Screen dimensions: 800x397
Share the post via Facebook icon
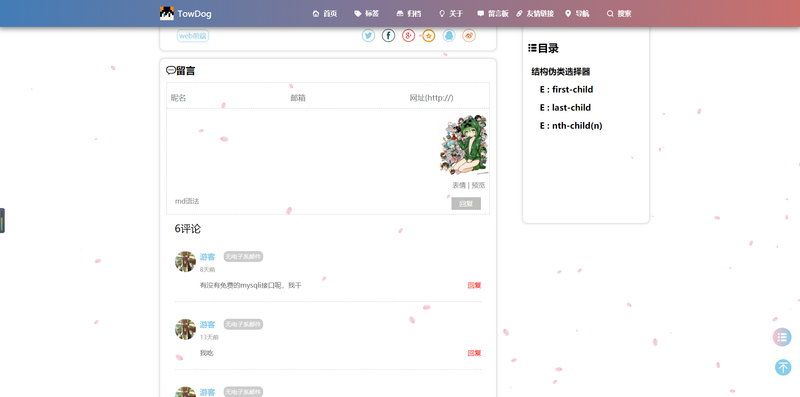[388, 36]
